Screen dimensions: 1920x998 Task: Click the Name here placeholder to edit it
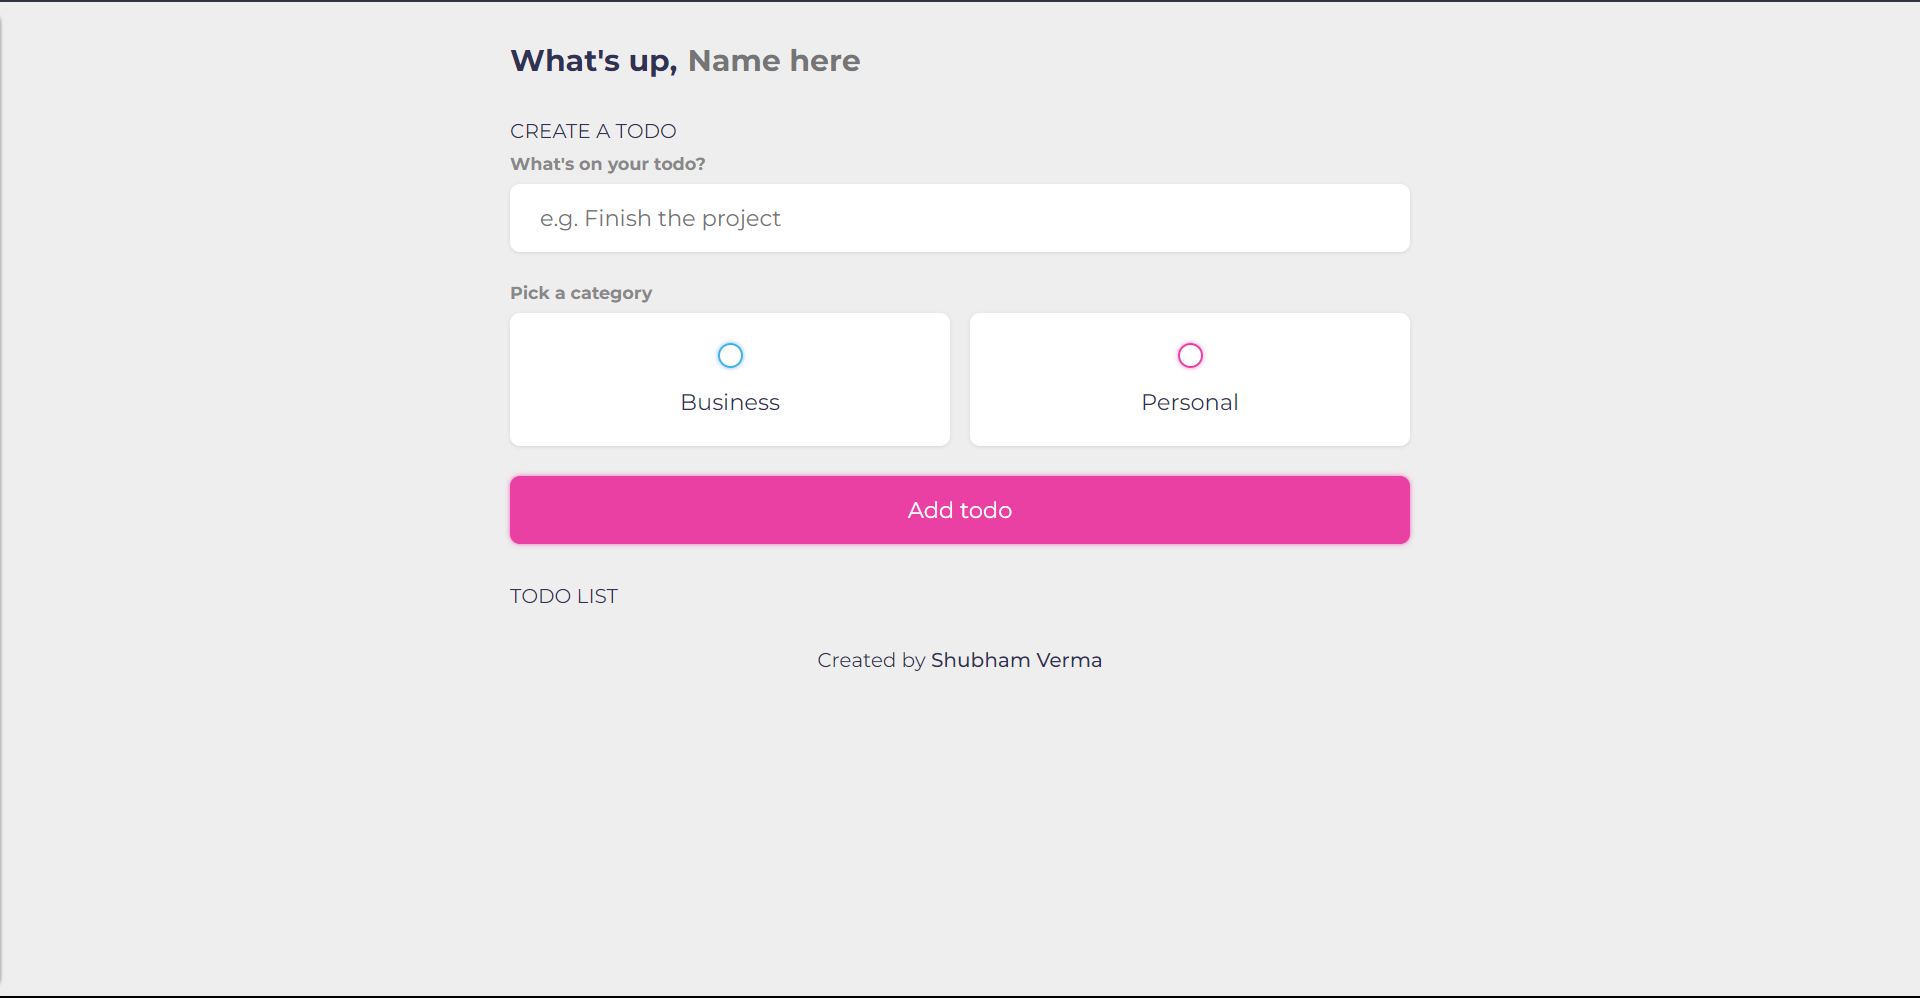click(x=772, y=60)
